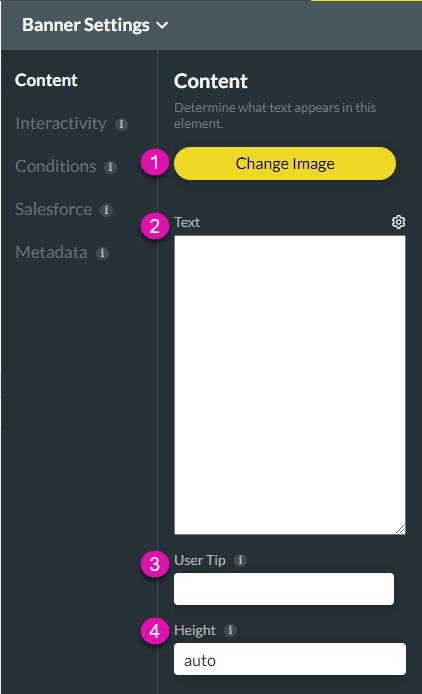422x694 pixels.
Task: Open the Conditions tab
Action: (x=56, y=166)
